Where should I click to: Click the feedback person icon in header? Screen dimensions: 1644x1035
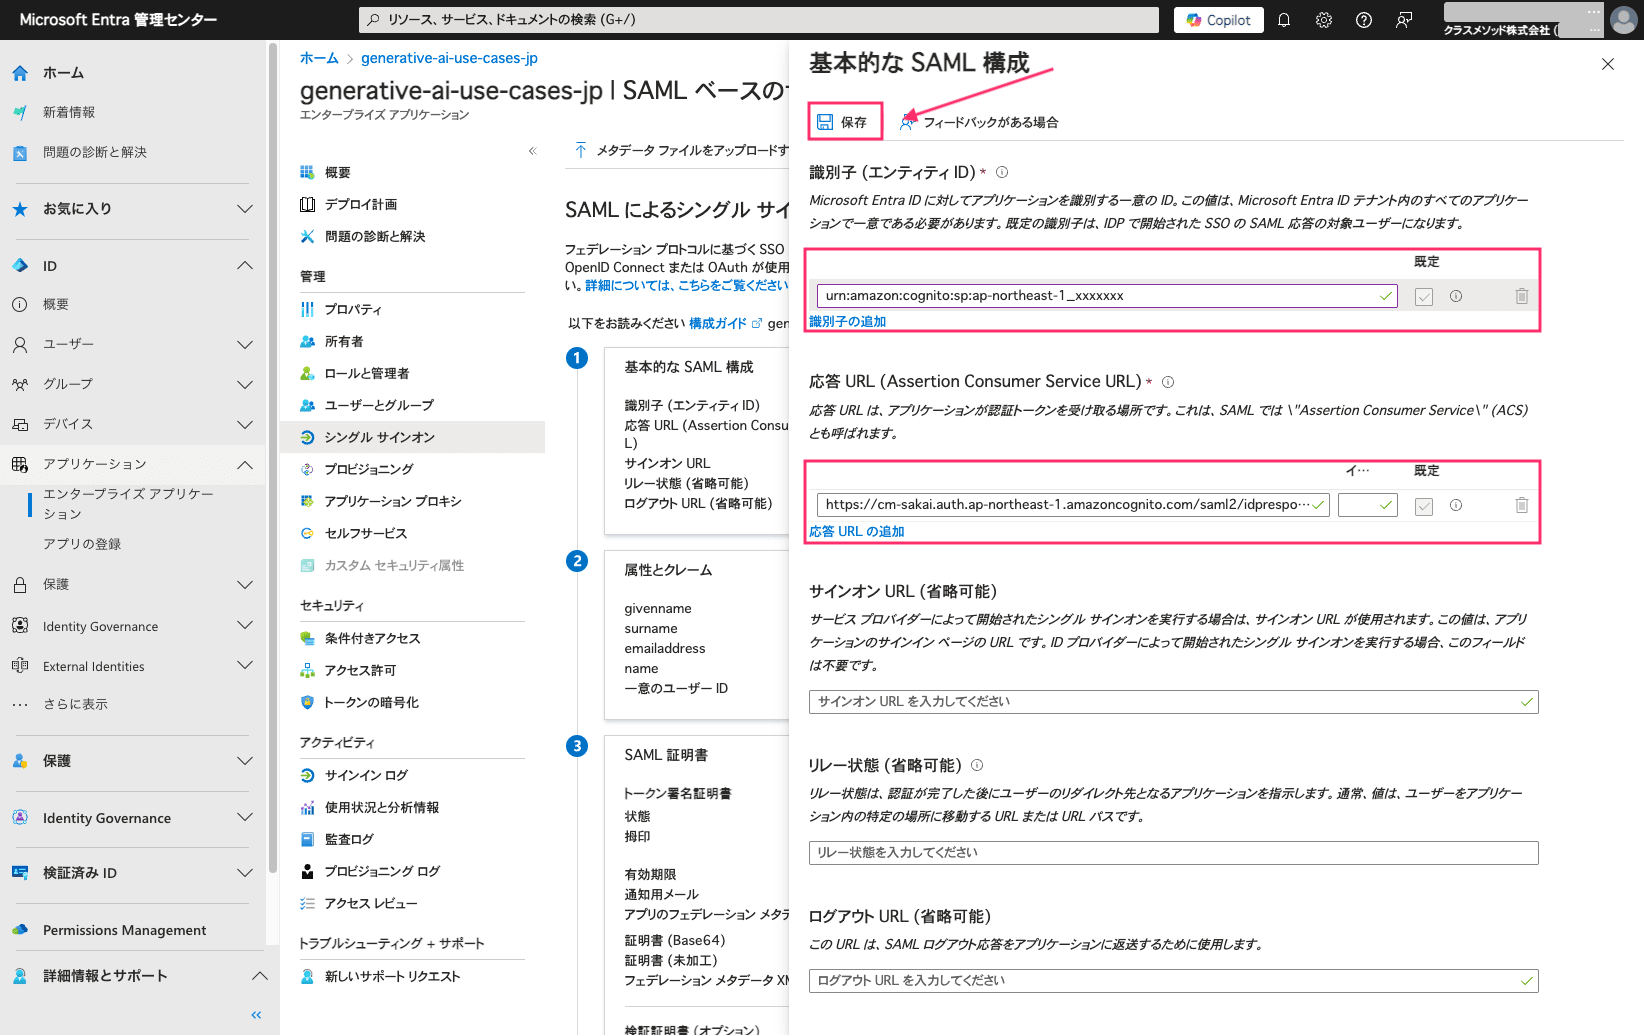[x=1404, y=20]
